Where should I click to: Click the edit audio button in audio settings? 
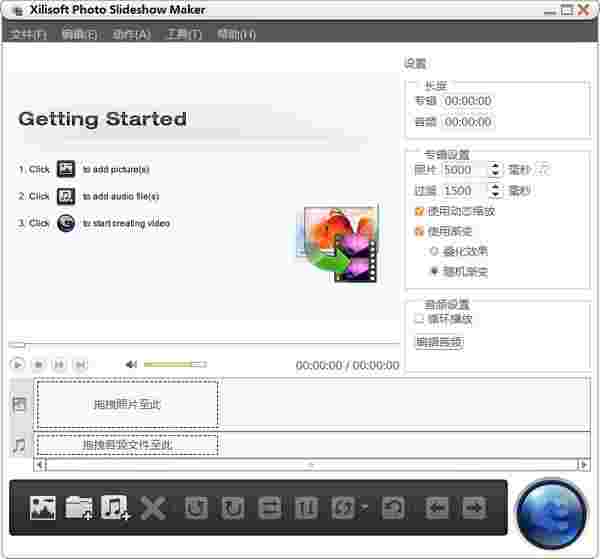point(439,342)
